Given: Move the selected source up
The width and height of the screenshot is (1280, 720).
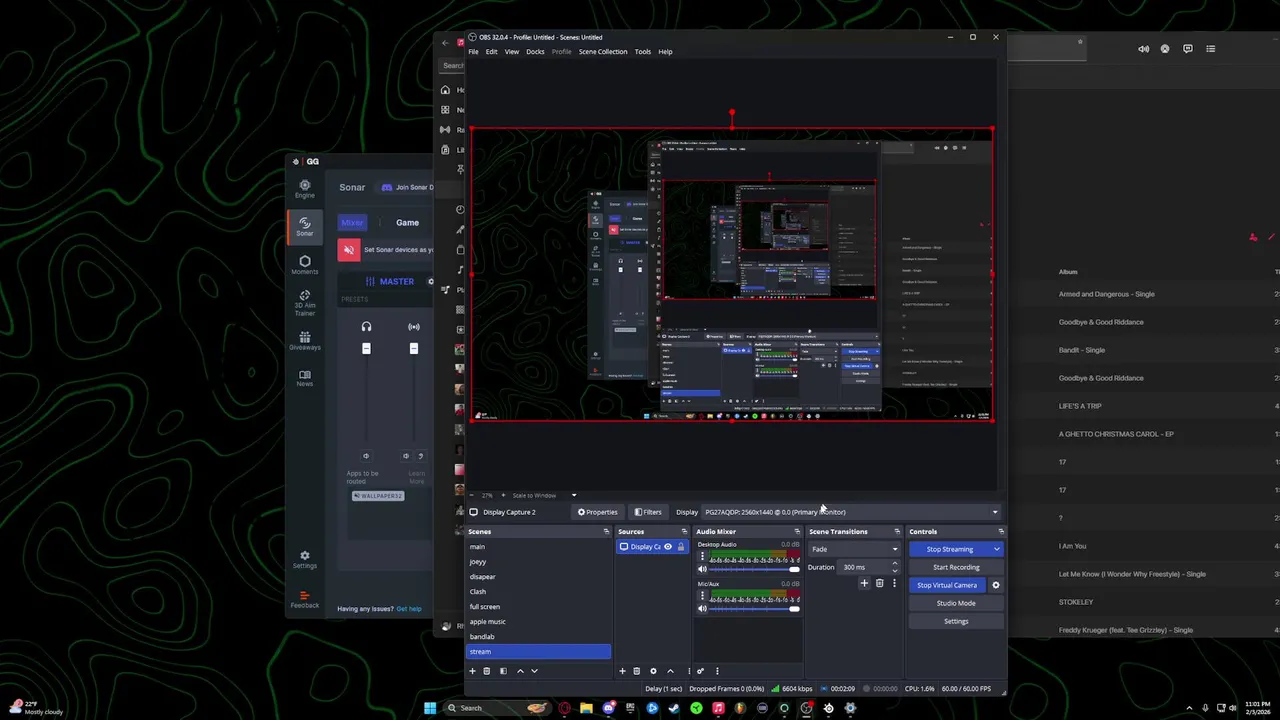Looking at the screenshot, I should (670, 671).
